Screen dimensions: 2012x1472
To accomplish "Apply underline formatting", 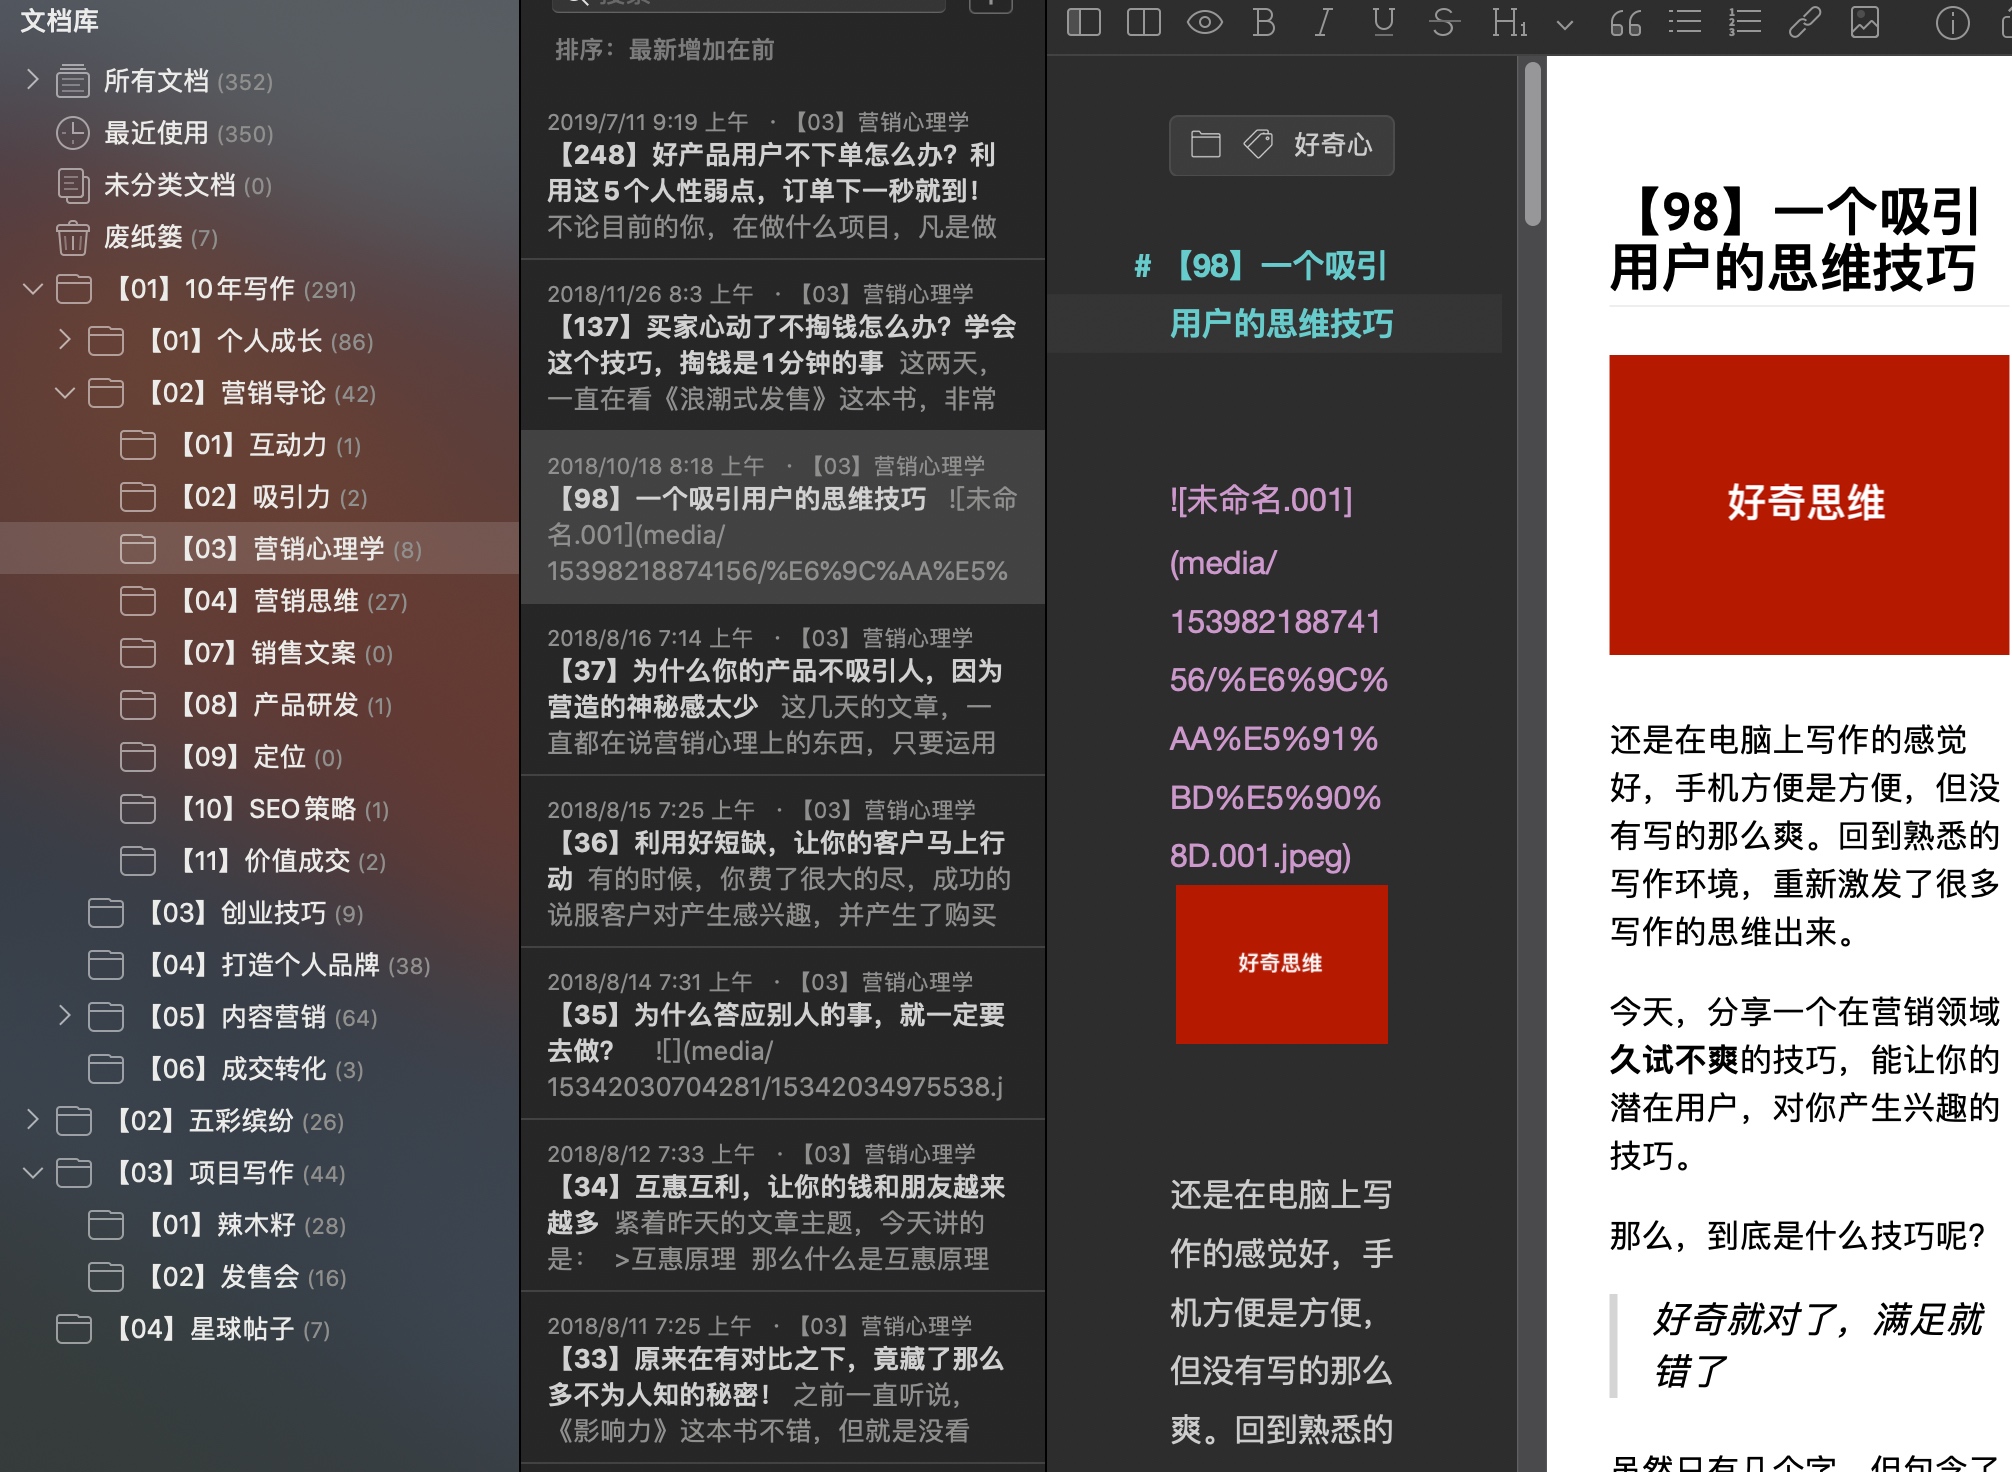I will [x=1384, y=22].
